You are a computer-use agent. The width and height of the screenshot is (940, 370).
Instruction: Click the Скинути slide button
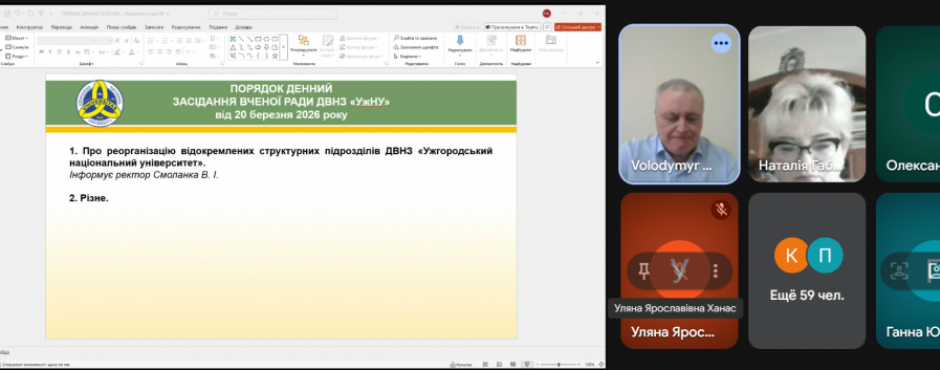17,47
